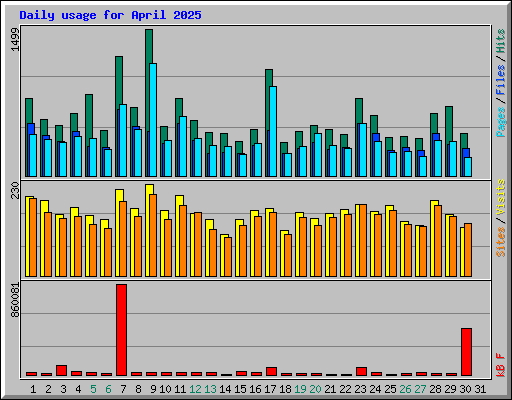Click the 1499 axis value label
Screen dimensions: 512x400
(x=15, y=39)
